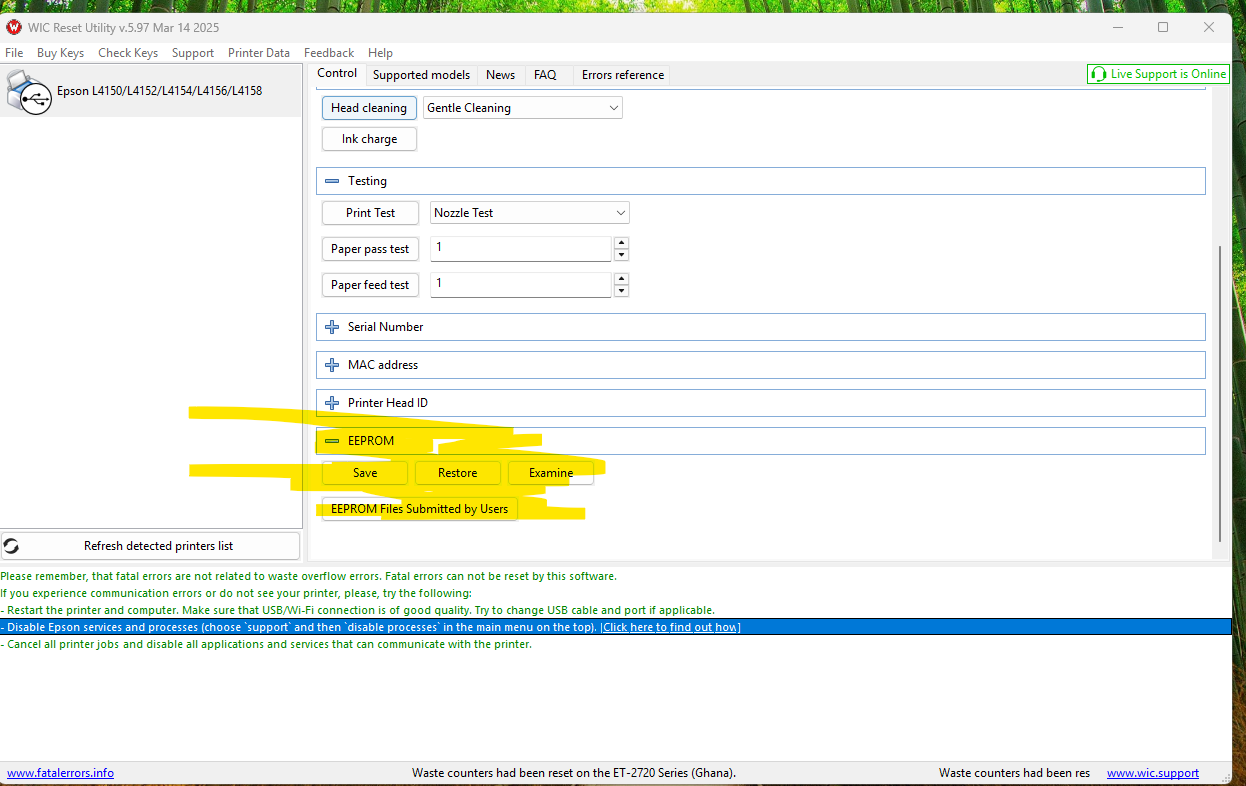Open the File menu

pos(14,53)
